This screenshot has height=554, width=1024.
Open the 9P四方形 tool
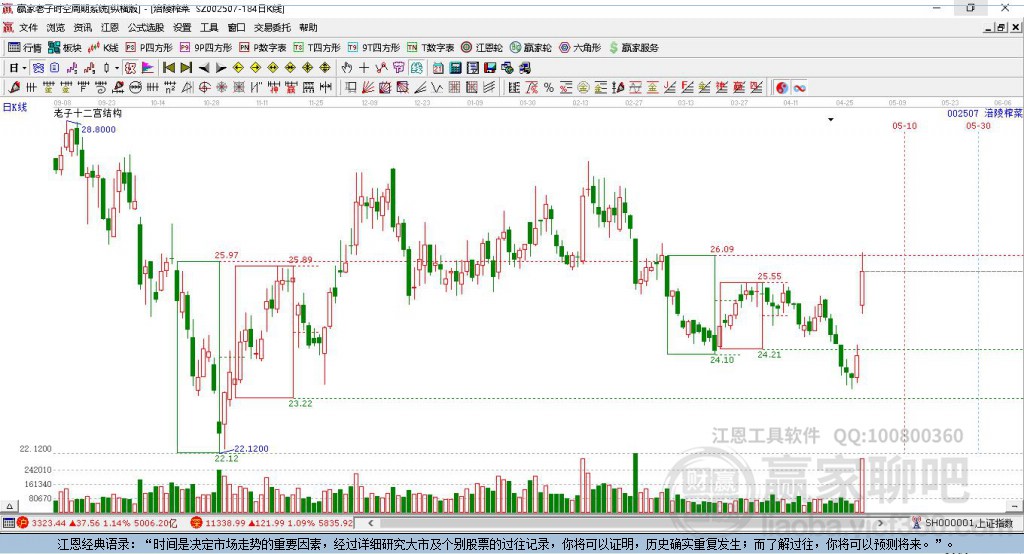pyautogui.click(x=206, y=48)
